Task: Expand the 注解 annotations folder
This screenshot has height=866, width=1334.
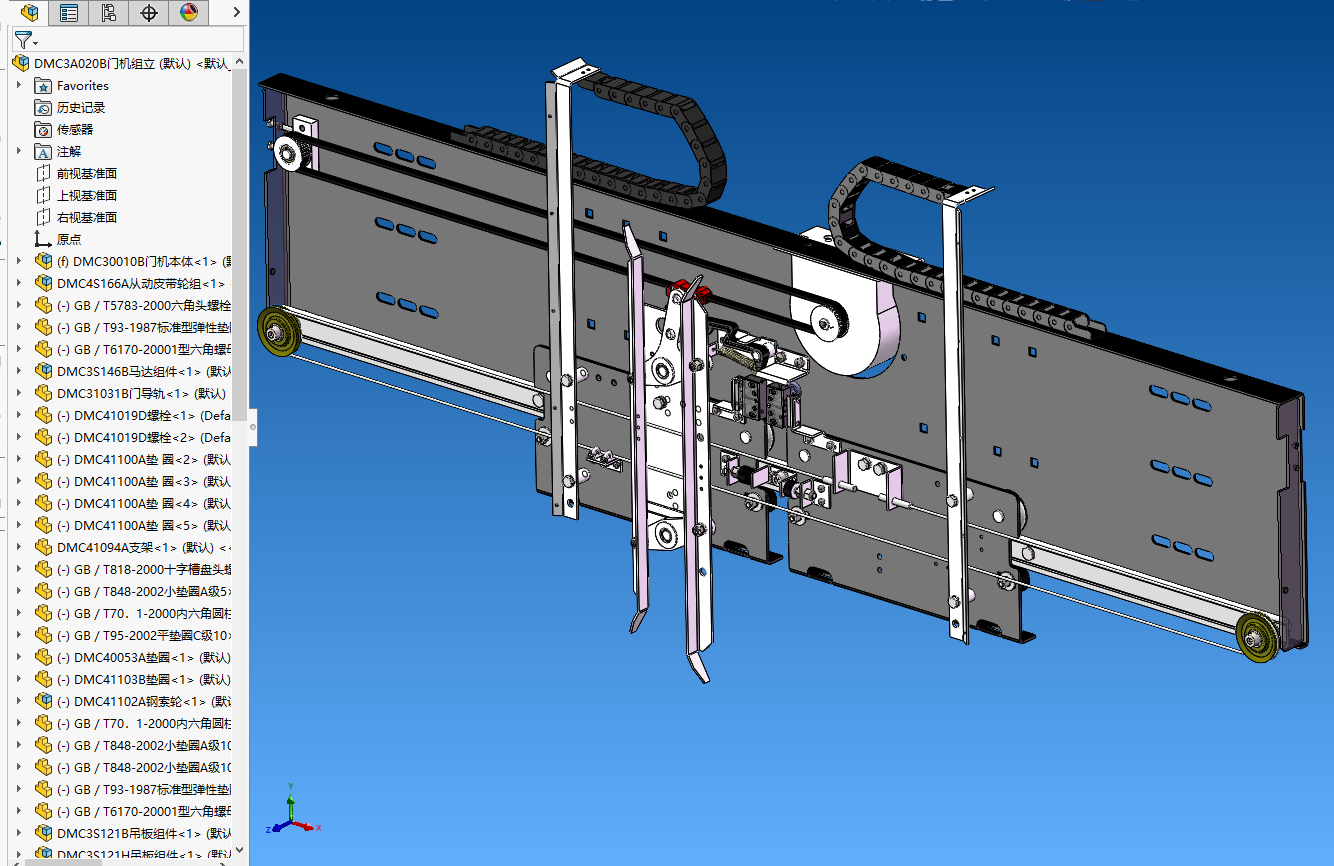Action: pos(19,152)
